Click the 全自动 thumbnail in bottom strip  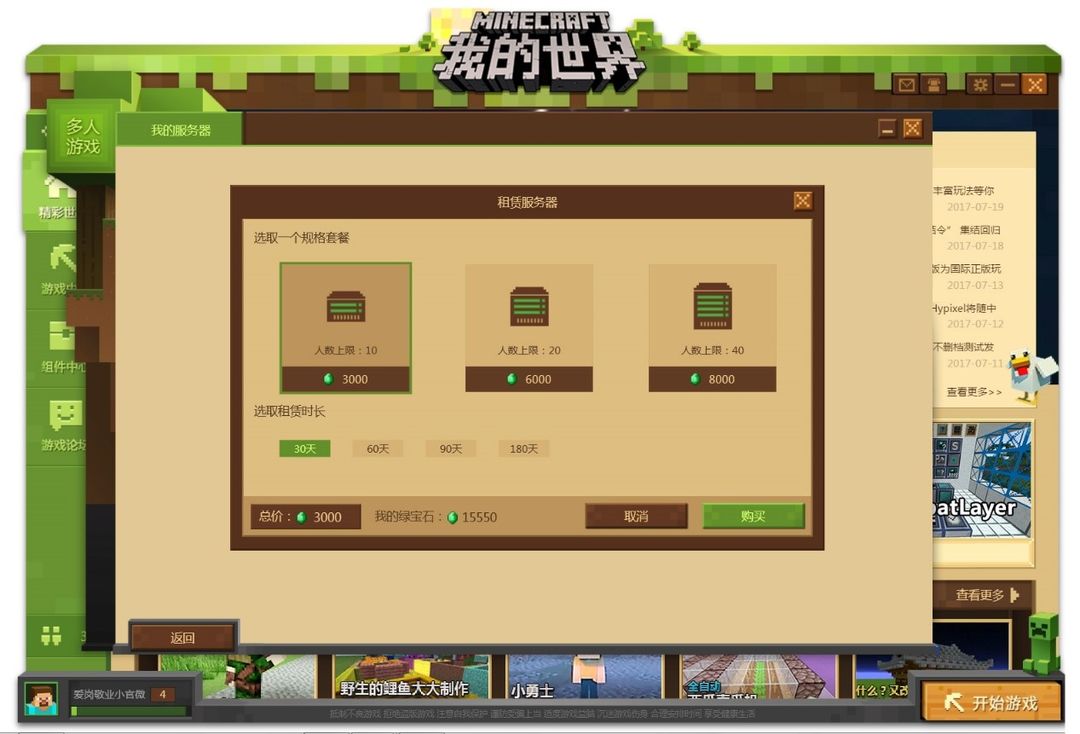pos(758,677)
